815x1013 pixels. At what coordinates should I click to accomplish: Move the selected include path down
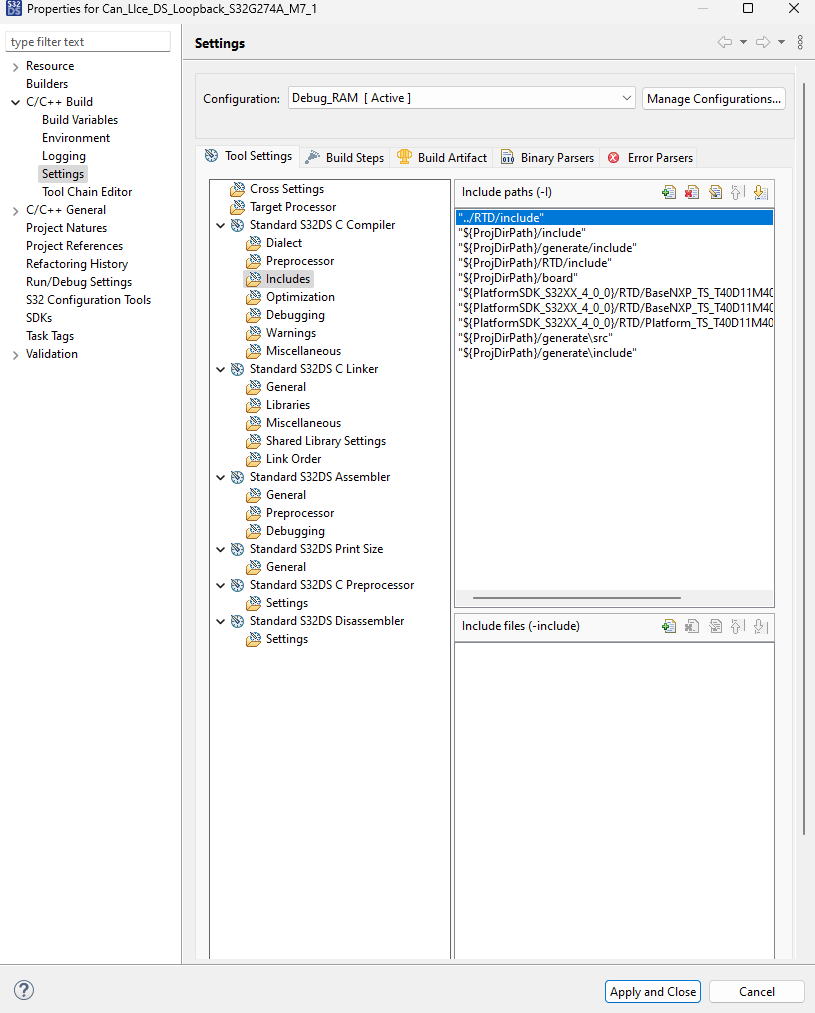point(760,191)
